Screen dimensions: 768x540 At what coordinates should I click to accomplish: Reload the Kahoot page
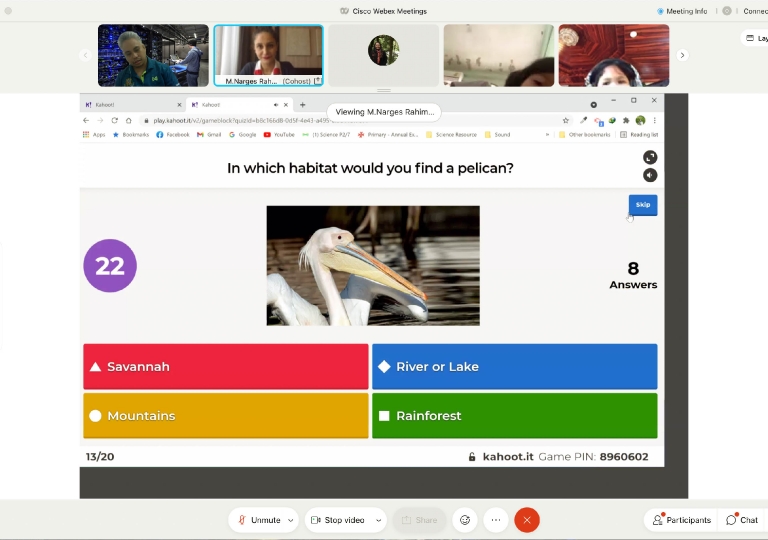tap(115, 120)
